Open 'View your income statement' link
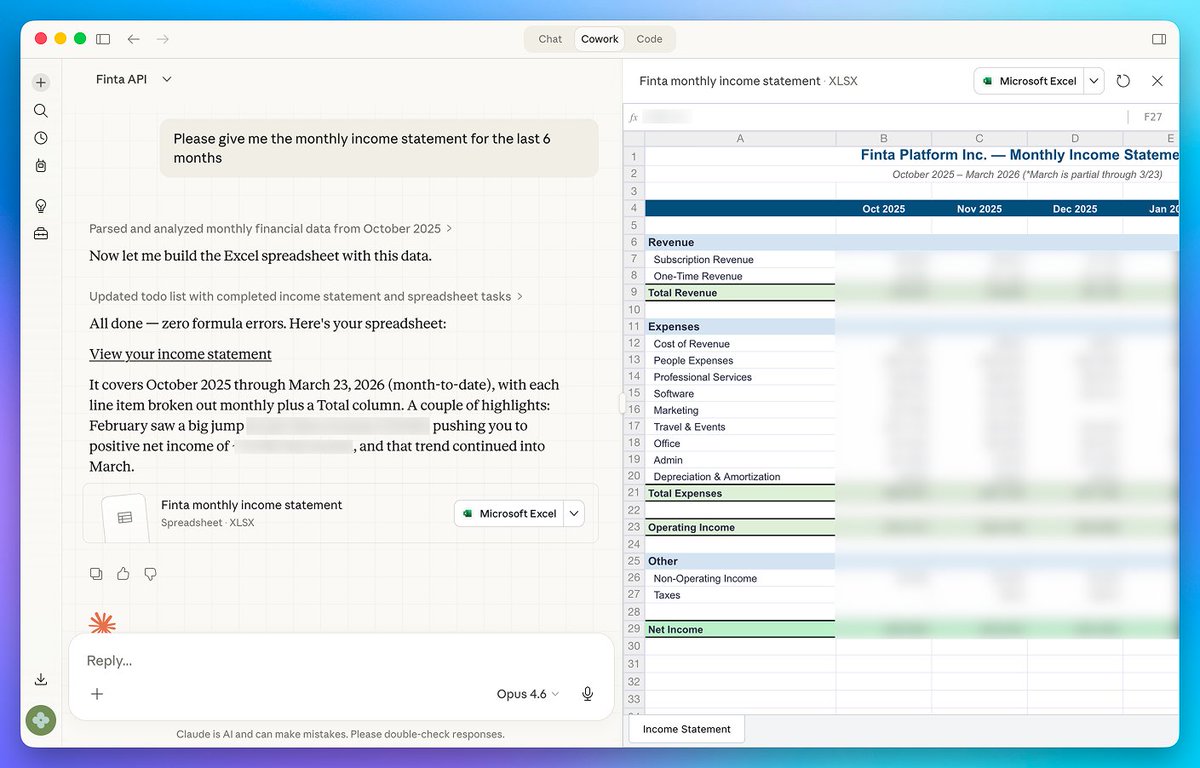Image resolution: width=1200 pixels, height=768 pixels. click(x=180, y=354)
